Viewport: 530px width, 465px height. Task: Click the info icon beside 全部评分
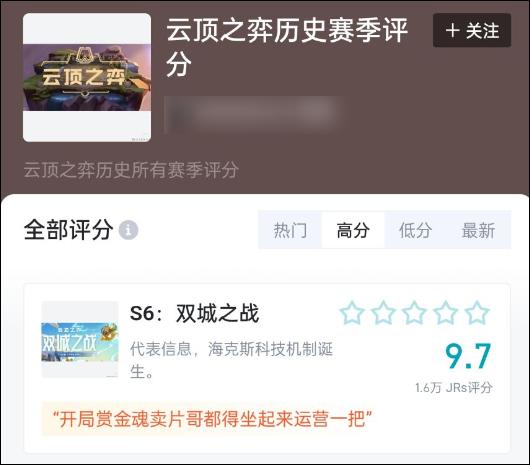(128, 230)
